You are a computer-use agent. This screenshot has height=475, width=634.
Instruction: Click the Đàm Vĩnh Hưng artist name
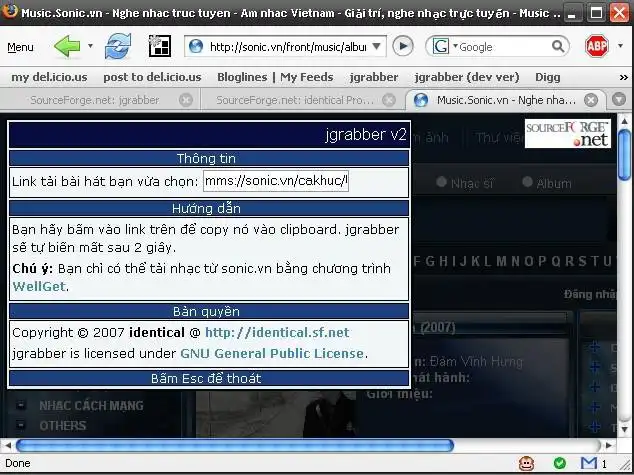coord(476,361)
